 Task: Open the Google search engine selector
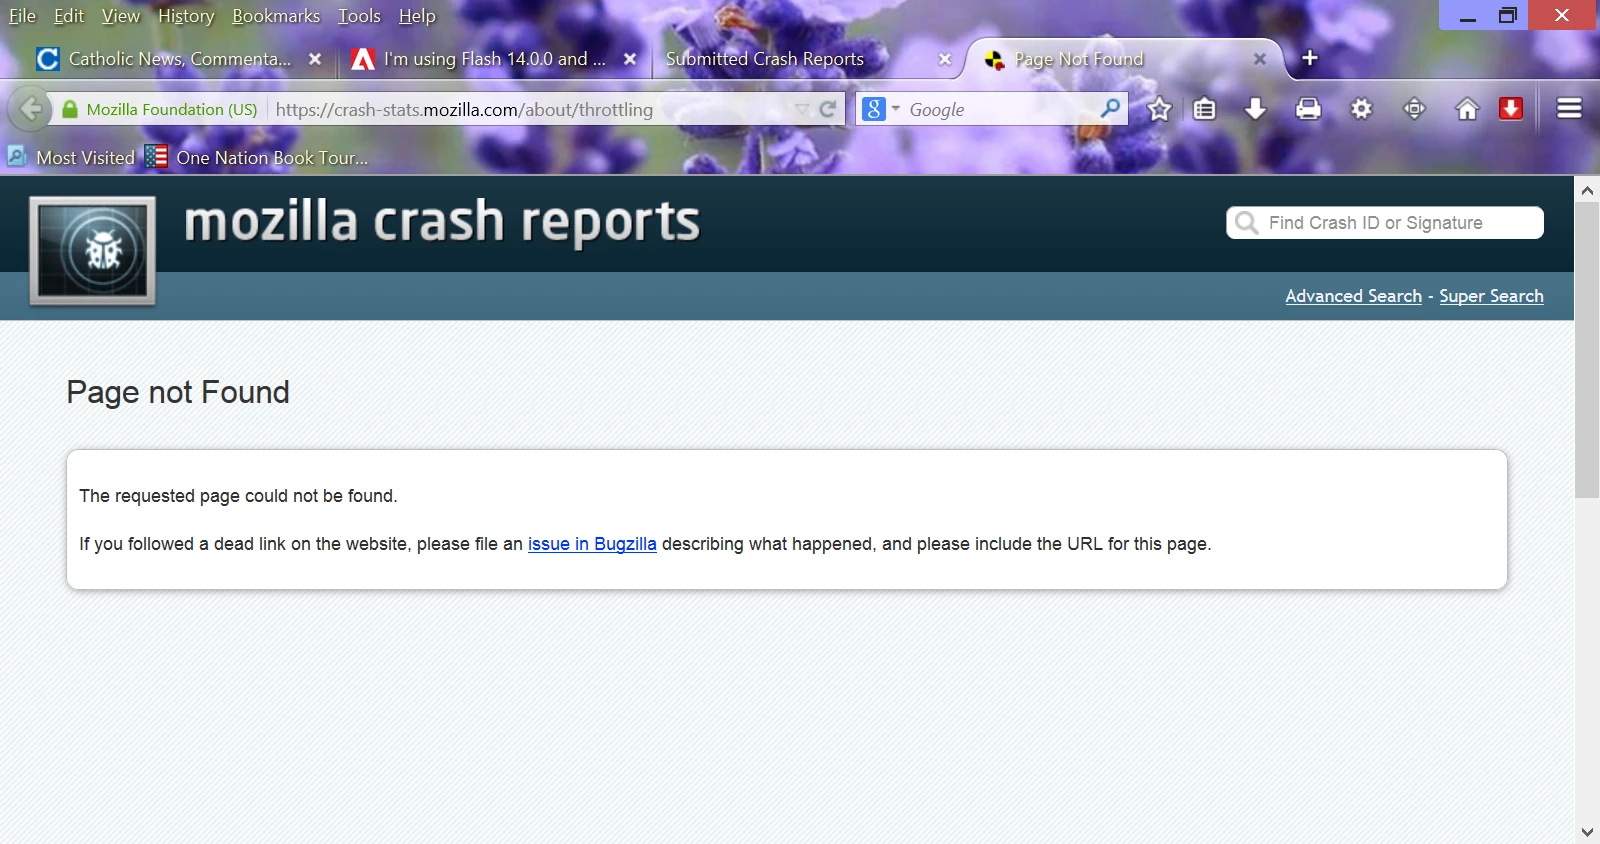pos(881,109)
